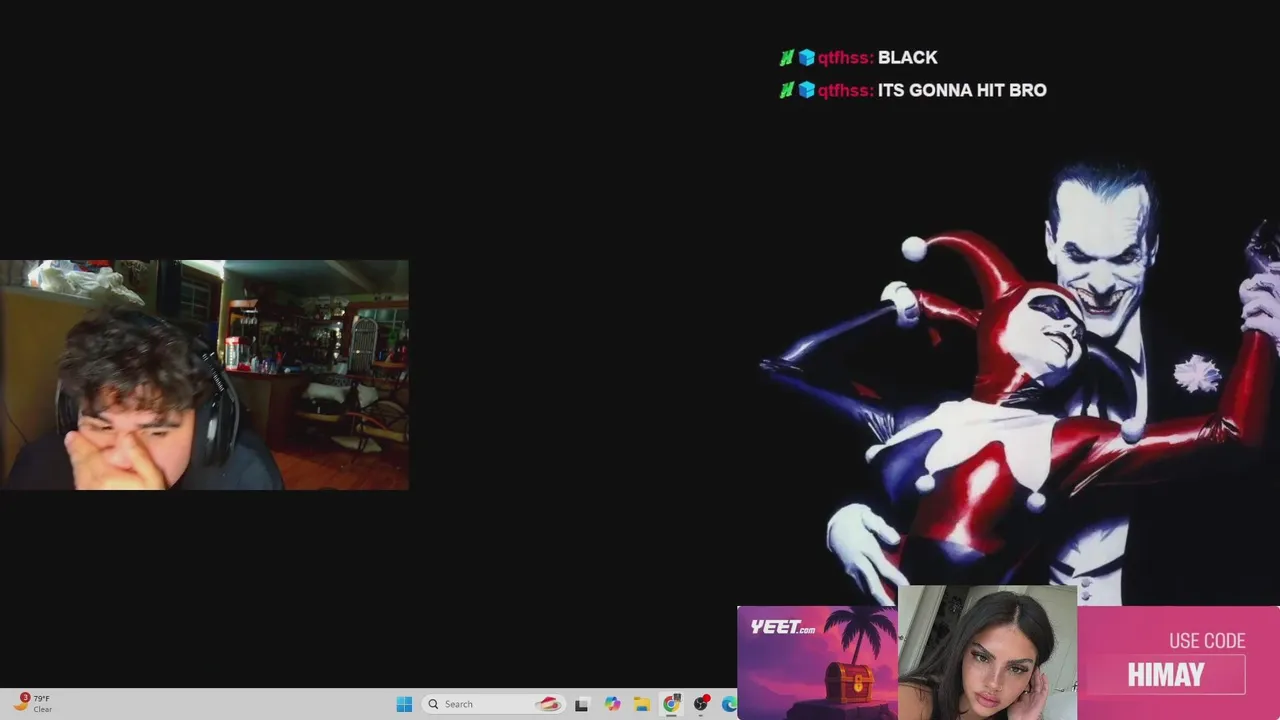Switch to Google Chrome in the taskbar
The width and height of the screenshot is (1280, 720).
tap(671, 704)
